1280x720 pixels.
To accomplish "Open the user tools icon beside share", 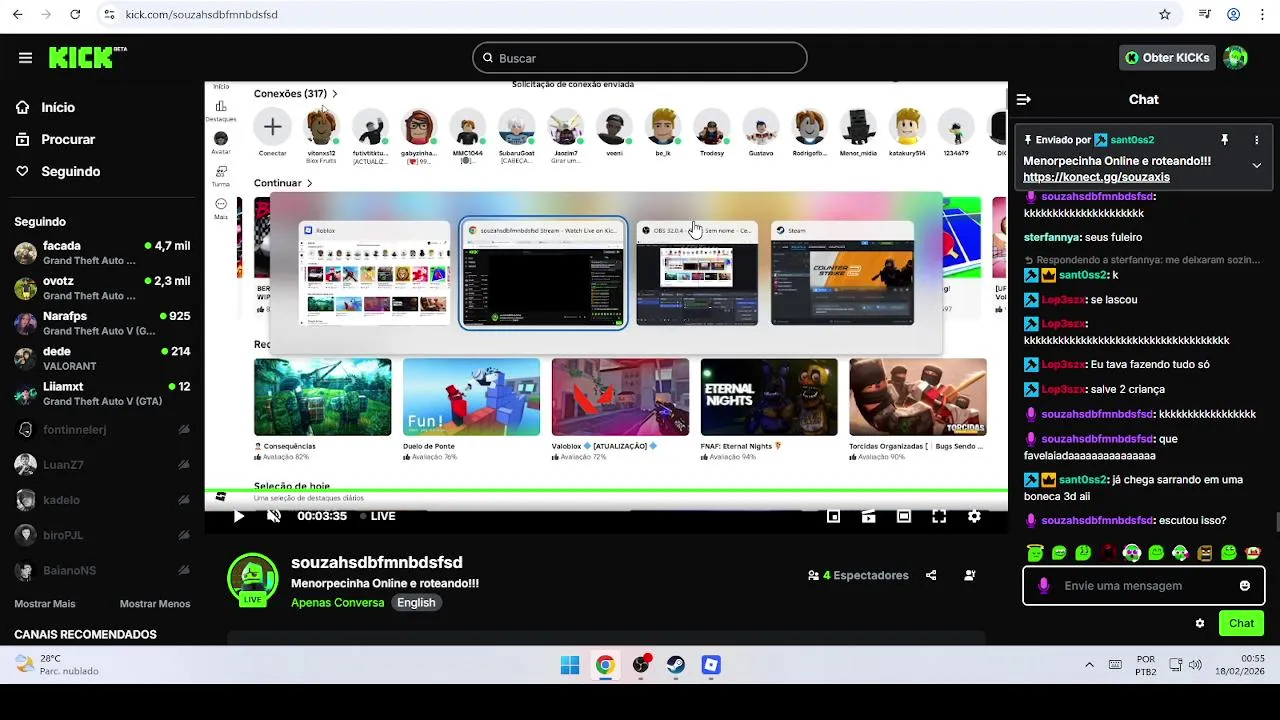I will coord(970,576).
